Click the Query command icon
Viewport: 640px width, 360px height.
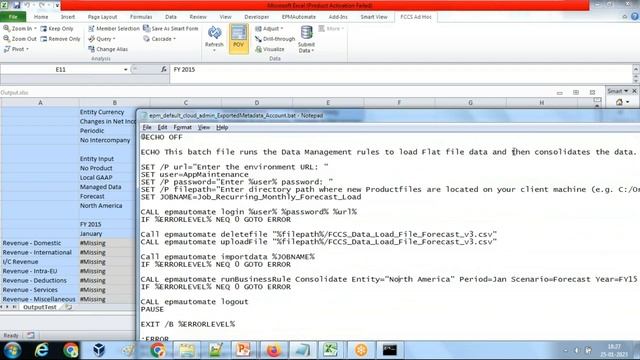coord(92,39)
